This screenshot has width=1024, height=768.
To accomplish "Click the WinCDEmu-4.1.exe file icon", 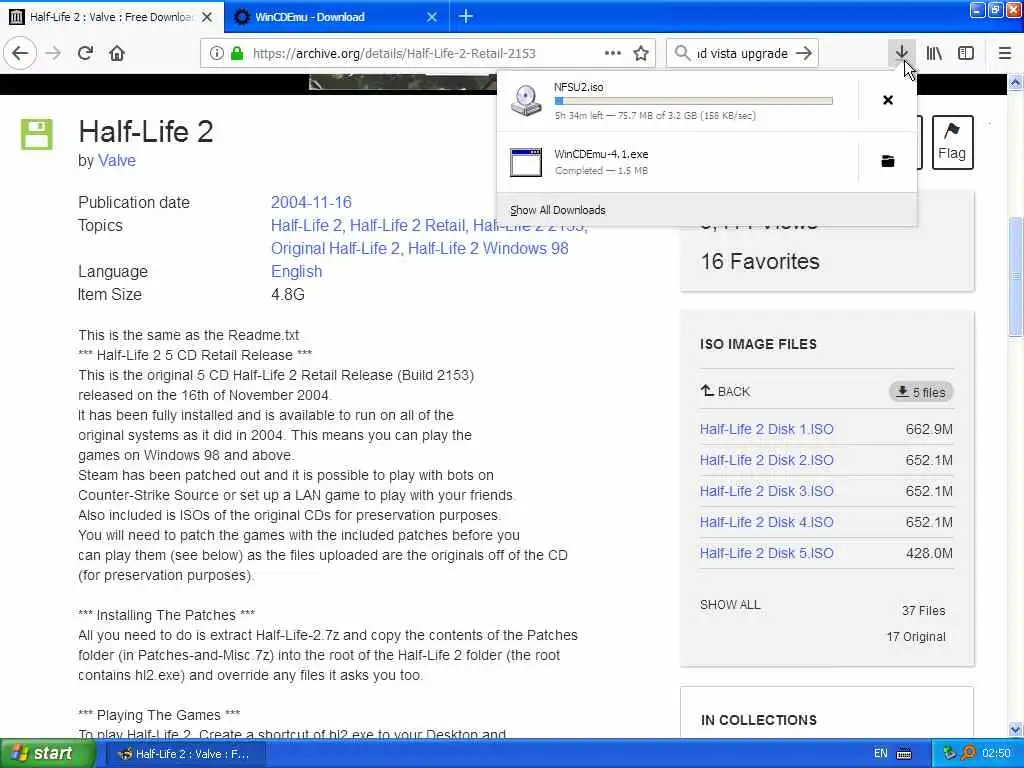I will point(526,162).
